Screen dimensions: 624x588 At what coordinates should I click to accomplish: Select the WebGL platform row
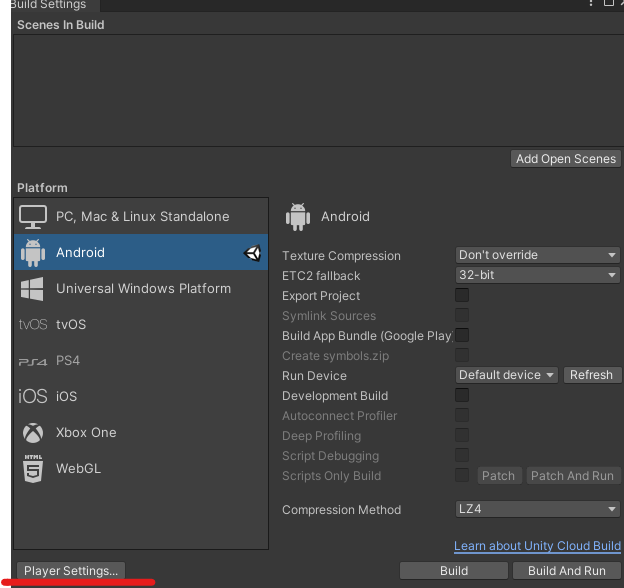[141, 468]
